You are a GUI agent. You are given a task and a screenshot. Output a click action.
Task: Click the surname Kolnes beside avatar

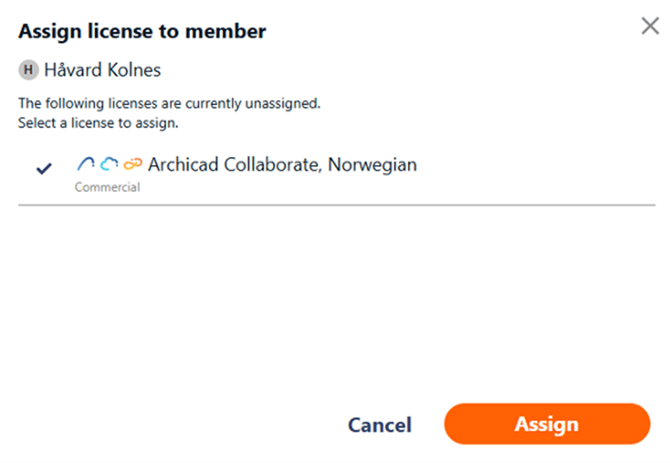[x=132, y=71]
